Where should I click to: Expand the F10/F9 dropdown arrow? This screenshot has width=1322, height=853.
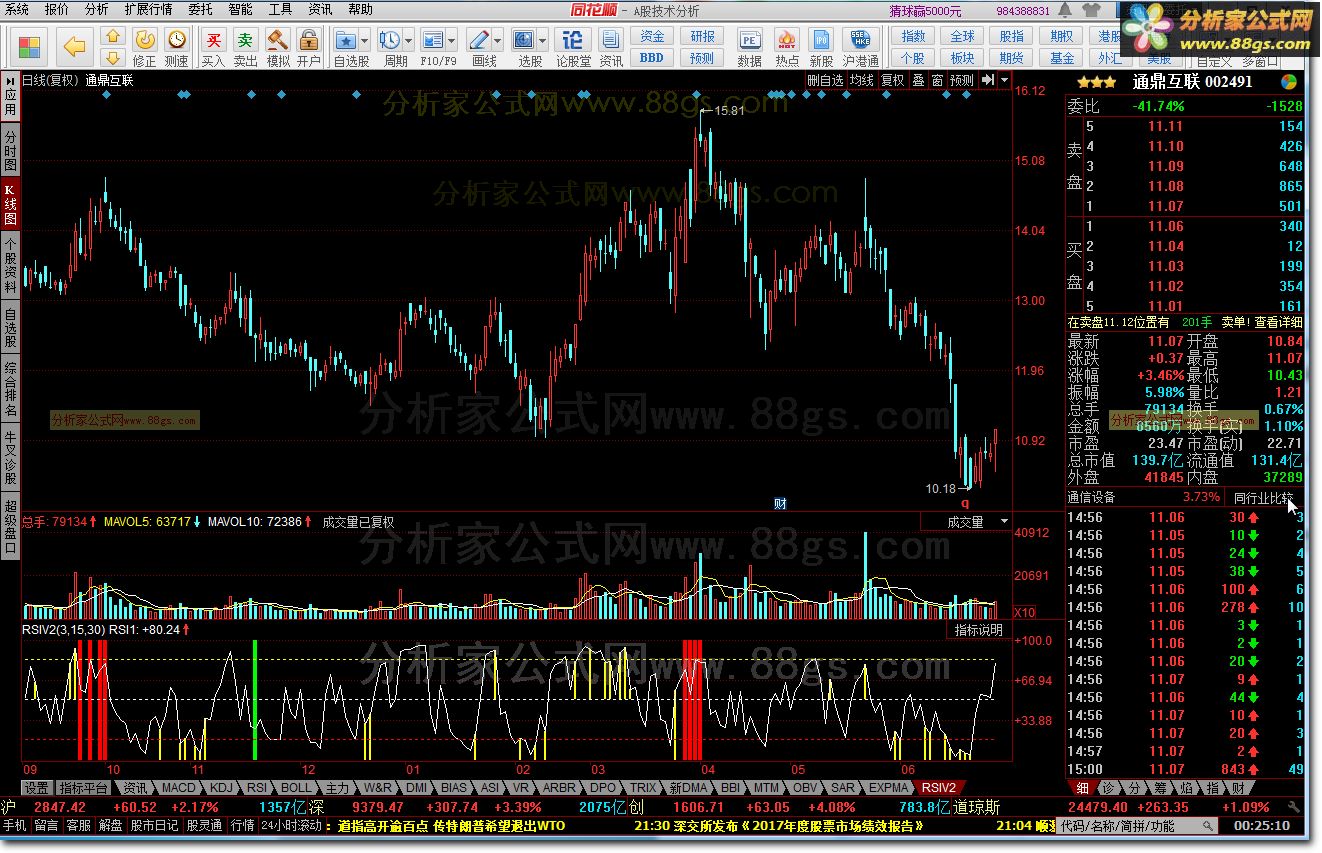pyautogui.click(x=452, y=41)
